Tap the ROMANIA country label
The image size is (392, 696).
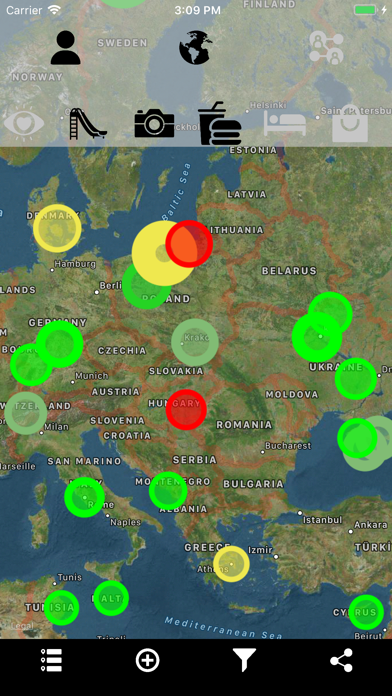[244, 425]
